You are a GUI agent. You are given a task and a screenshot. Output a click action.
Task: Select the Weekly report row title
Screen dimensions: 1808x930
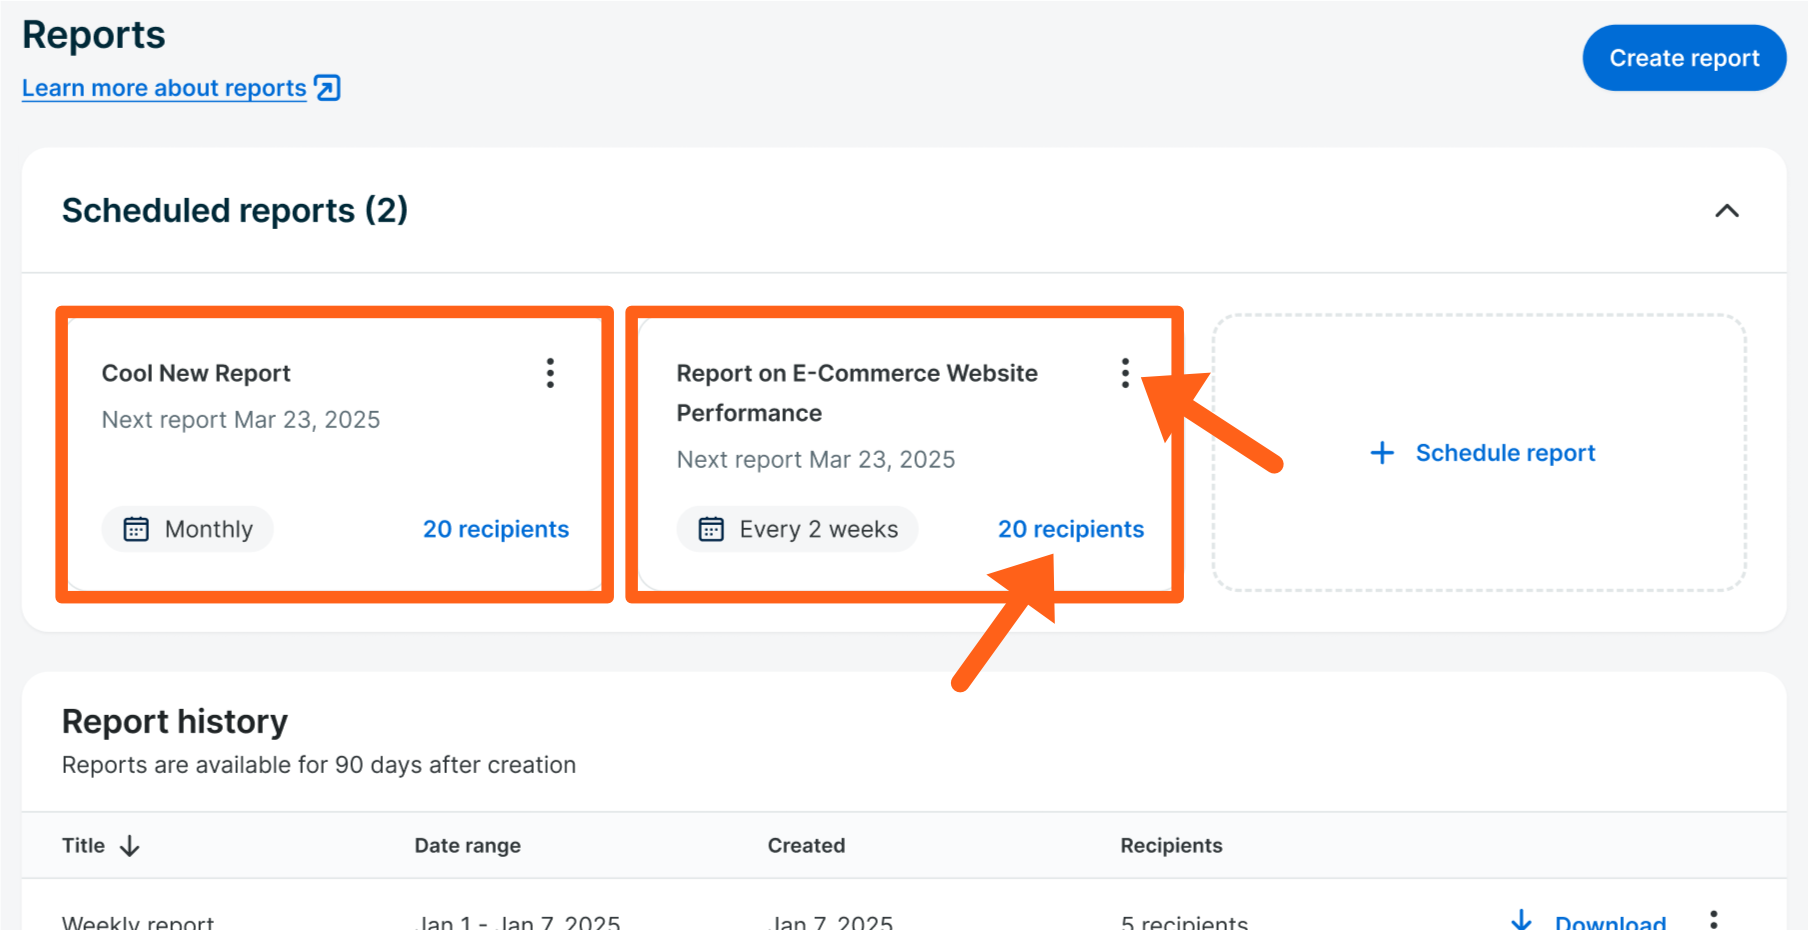pos(138,921)
